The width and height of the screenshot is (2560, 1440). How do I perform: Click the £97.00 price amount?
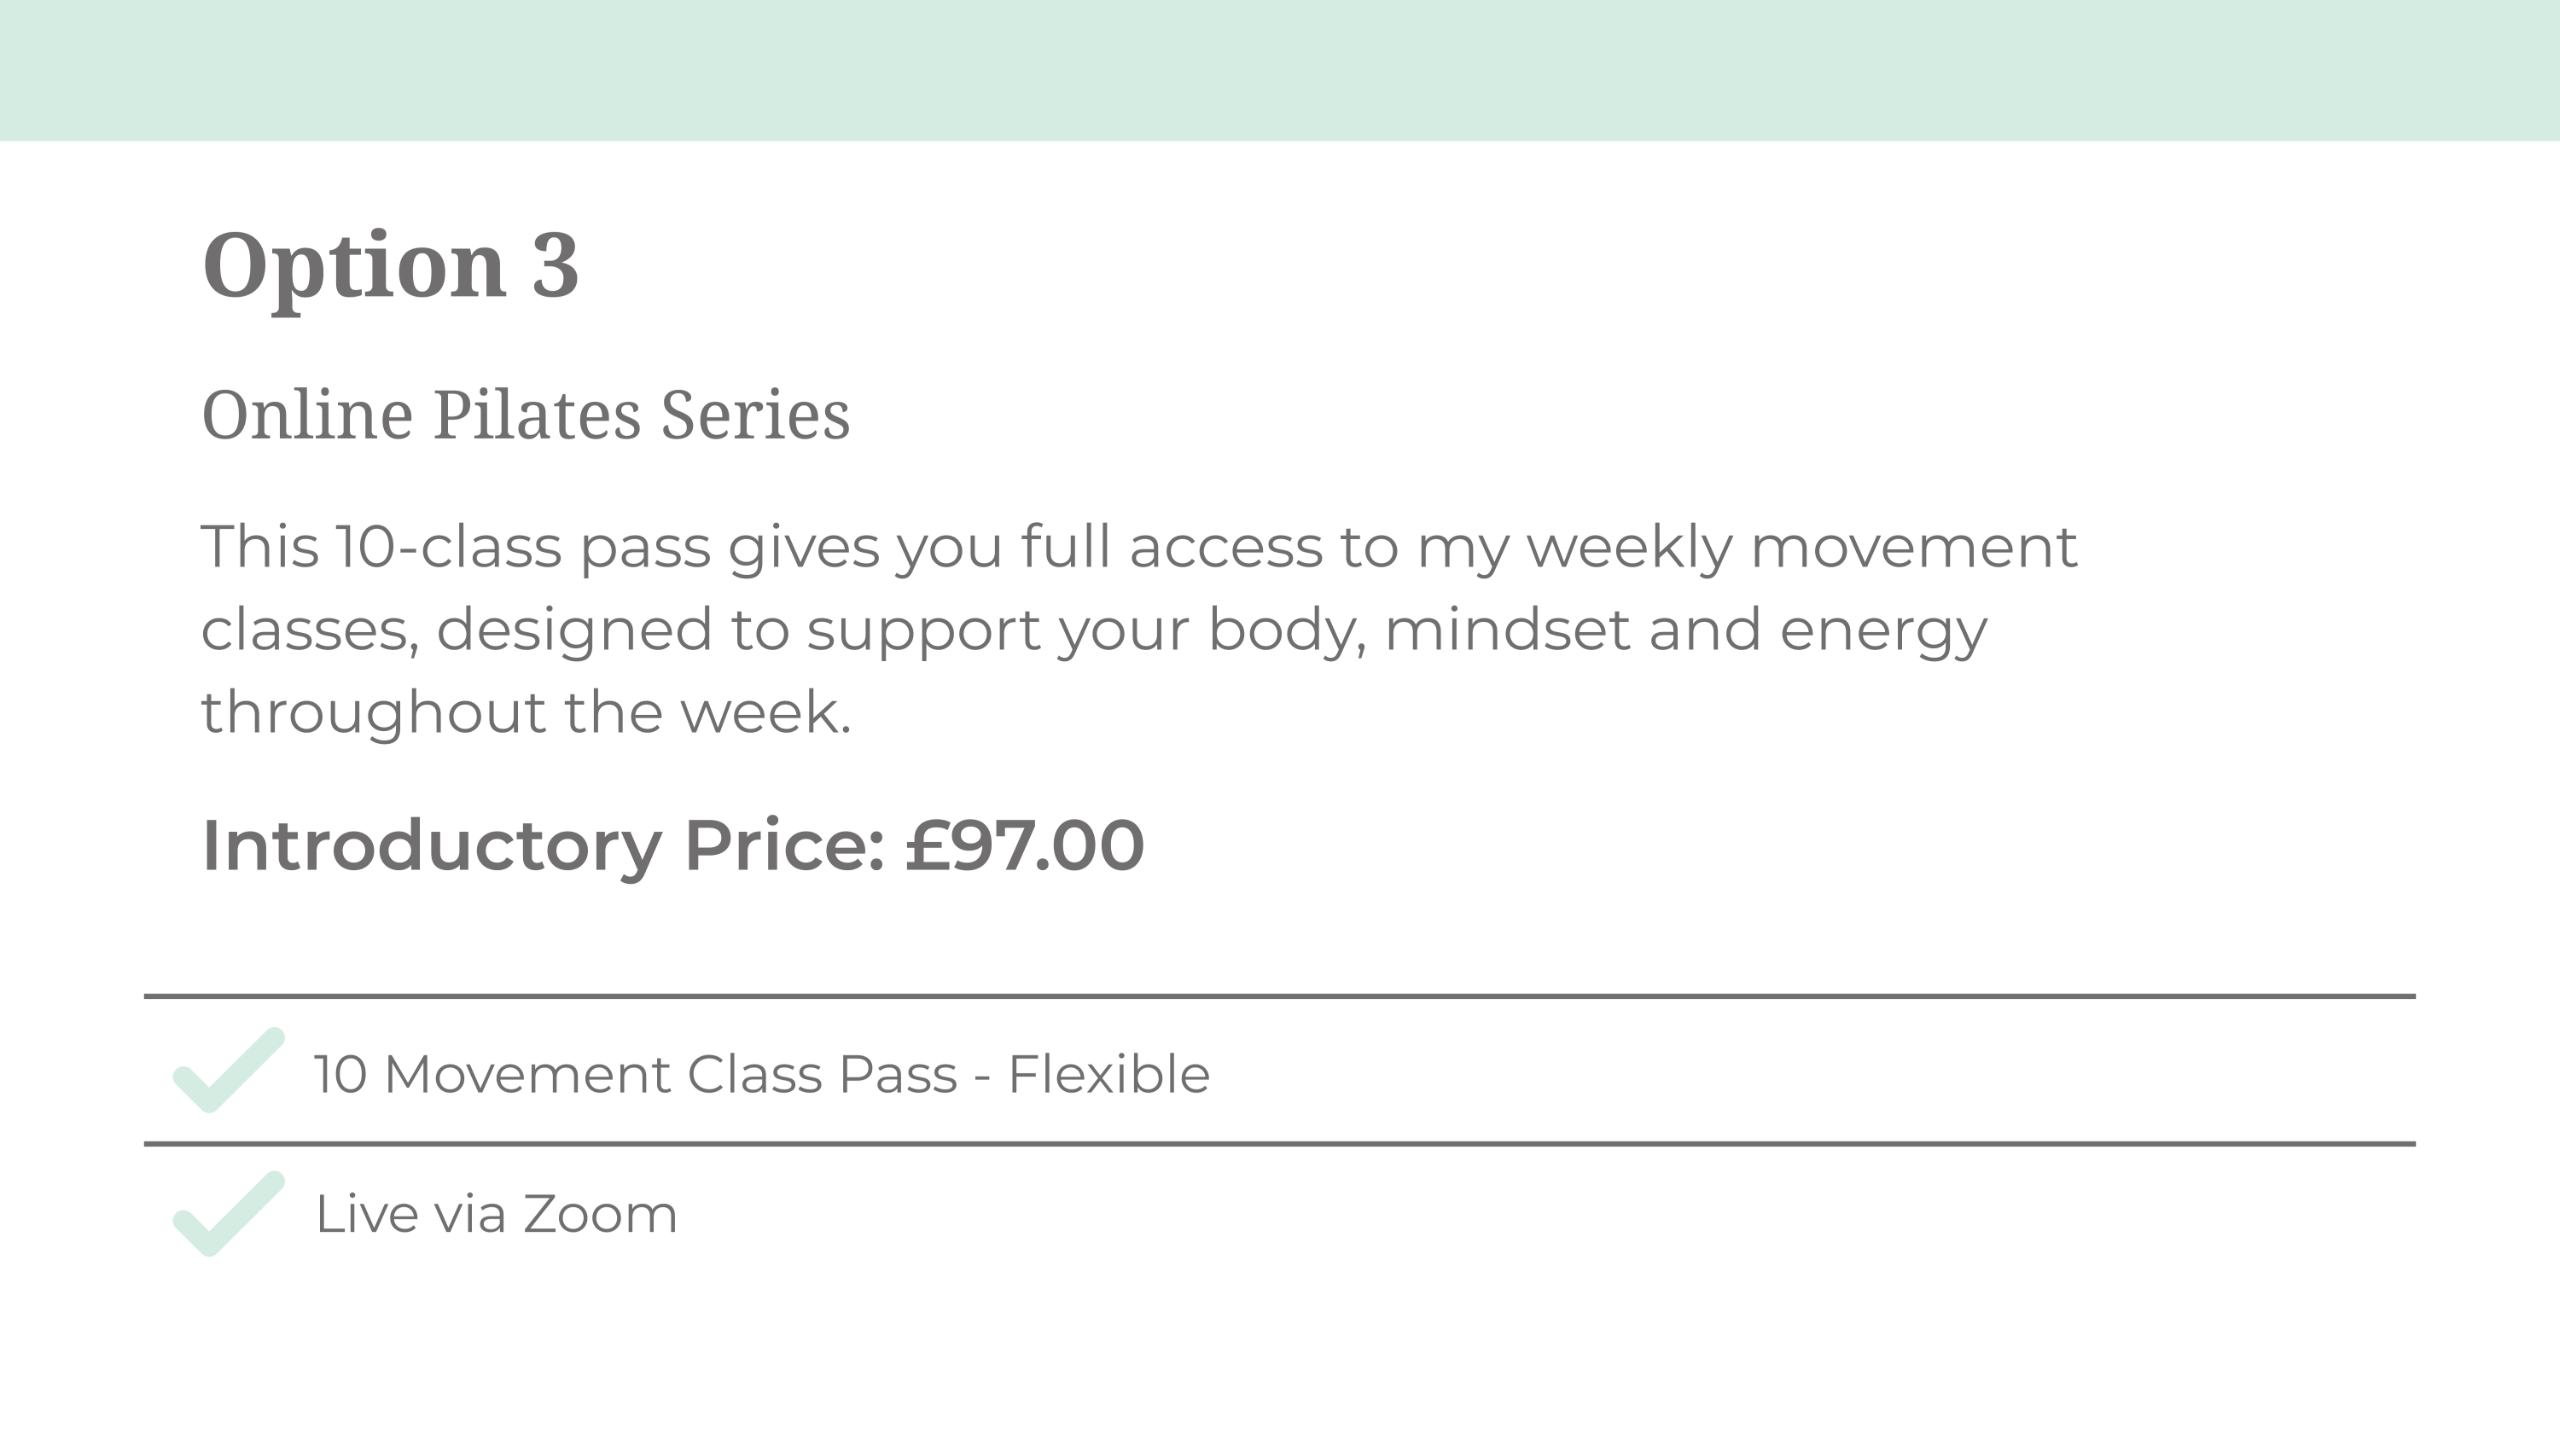(1024, 846)
